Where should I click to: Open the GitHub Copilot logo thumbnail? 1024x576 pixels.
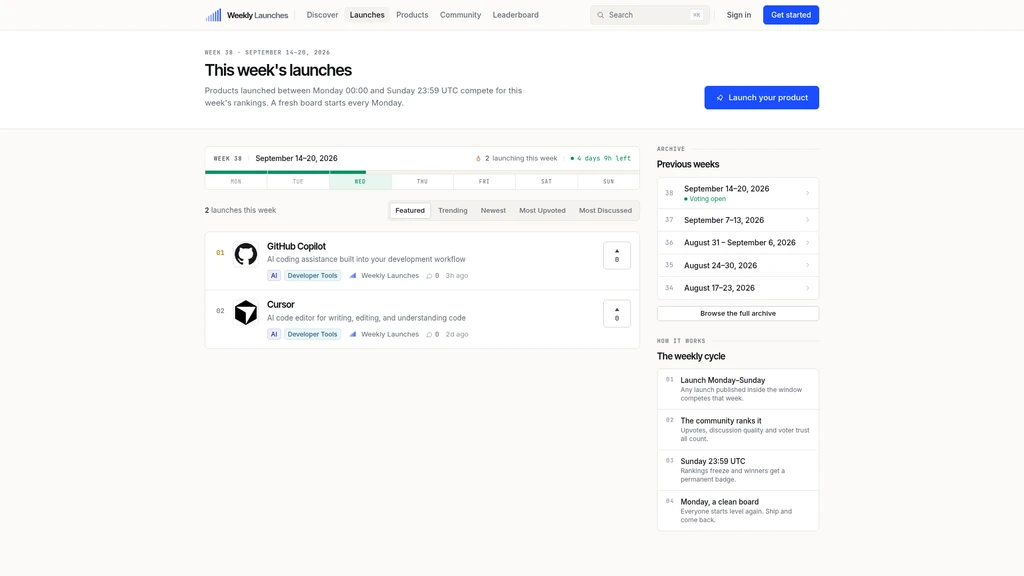(x=246, y=254)
